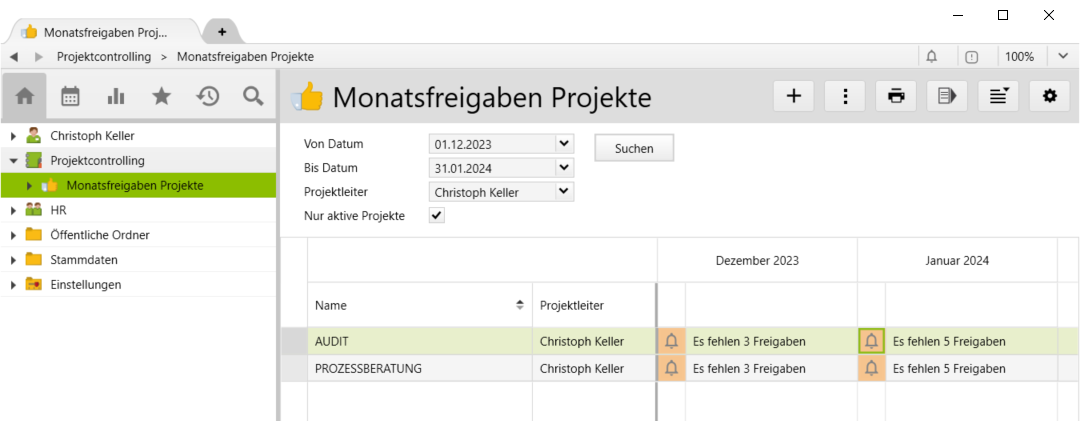Open settings with the gear icon
1080x421 pixels.
point(1049,96)
